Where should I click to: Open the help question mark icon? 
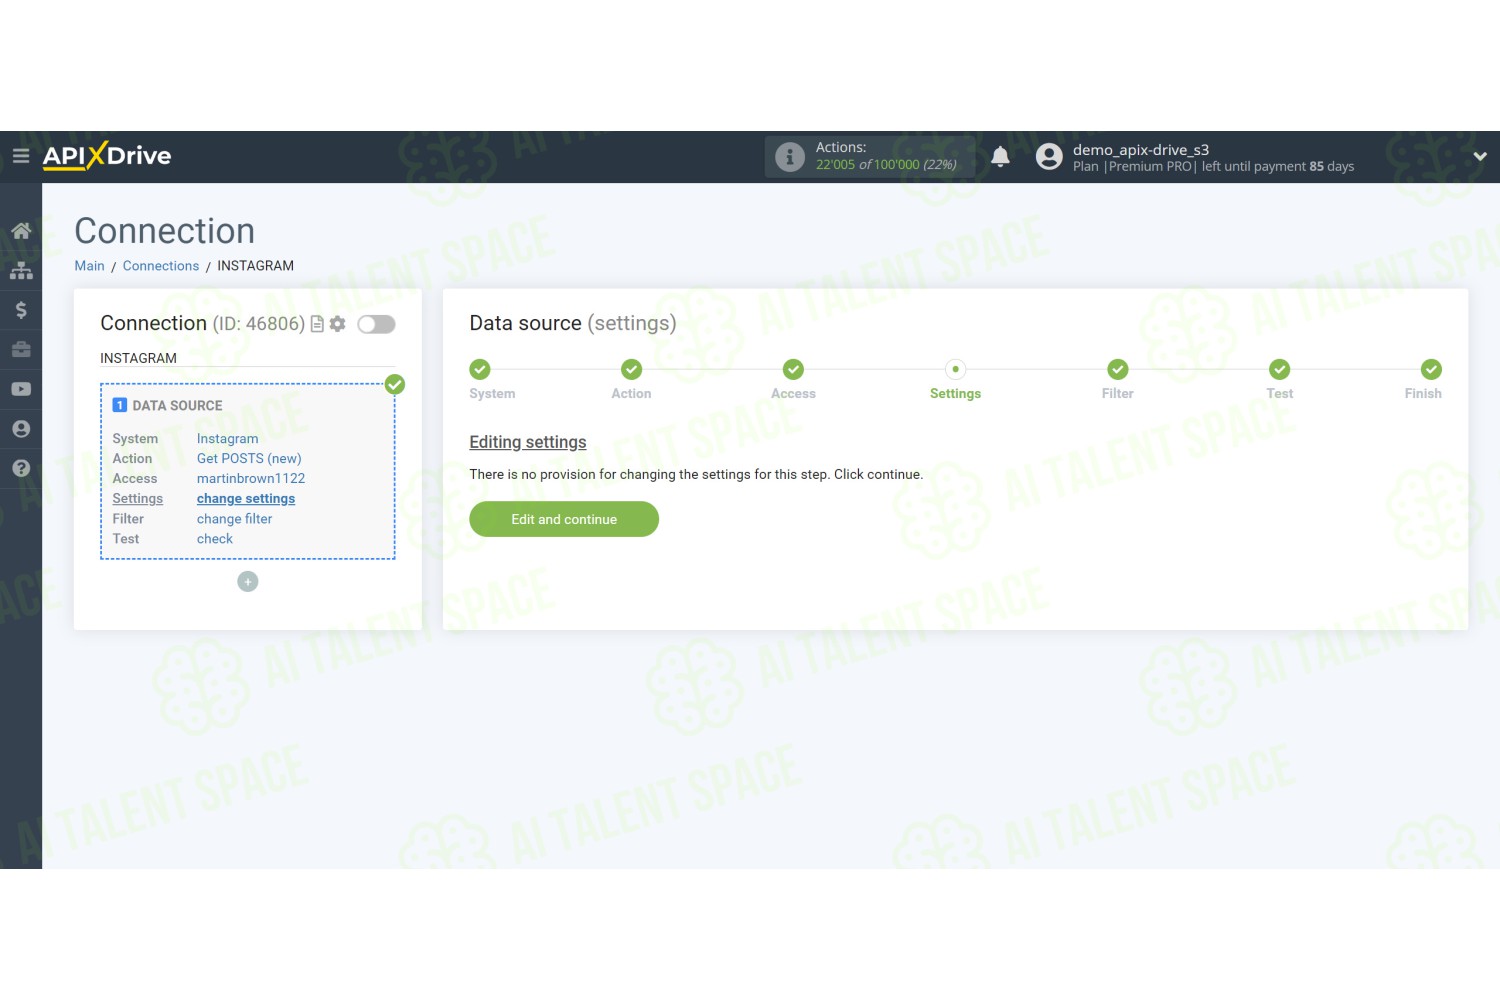click(x=21, y=468)
